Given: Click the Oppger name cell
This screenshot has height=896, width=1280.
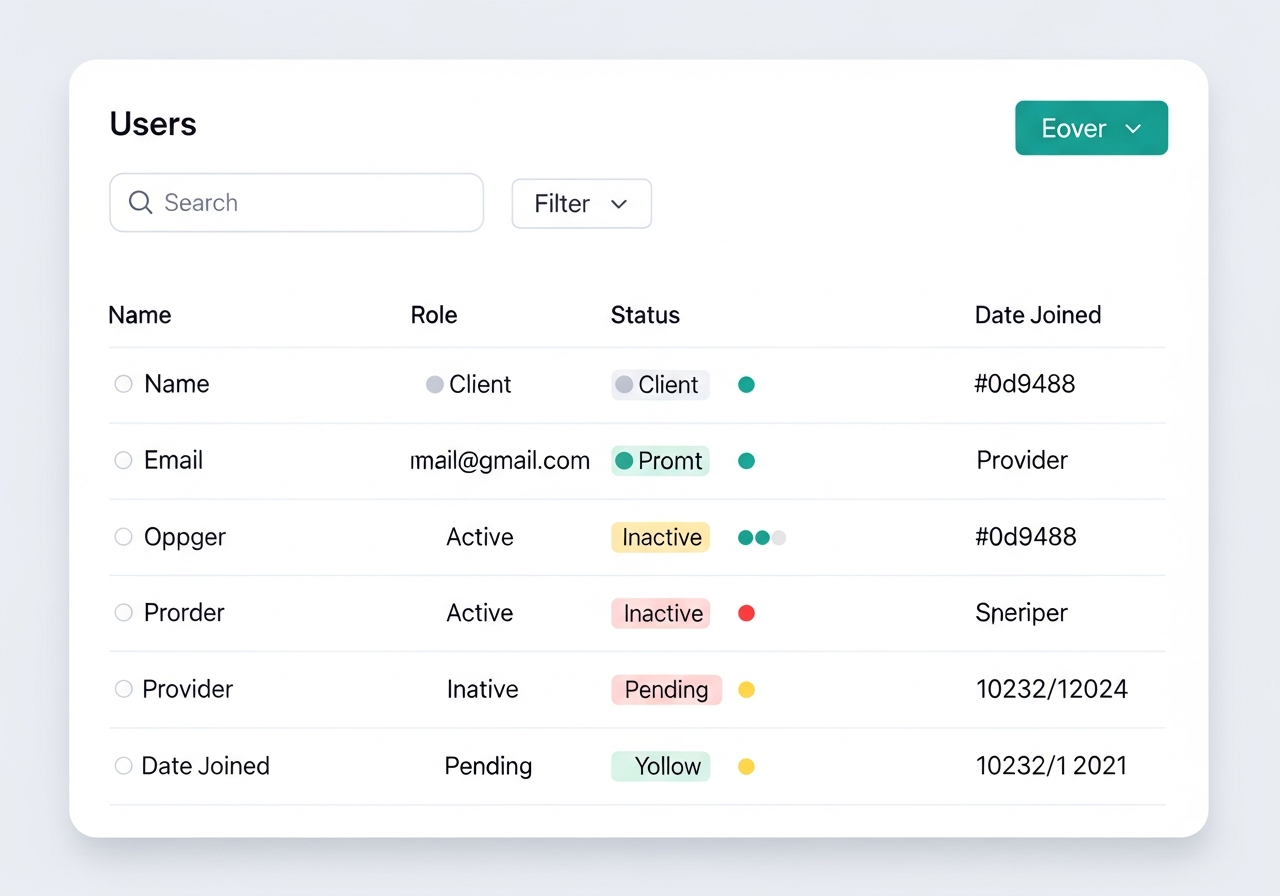Looking at the screenshot, I should [185, 538].
